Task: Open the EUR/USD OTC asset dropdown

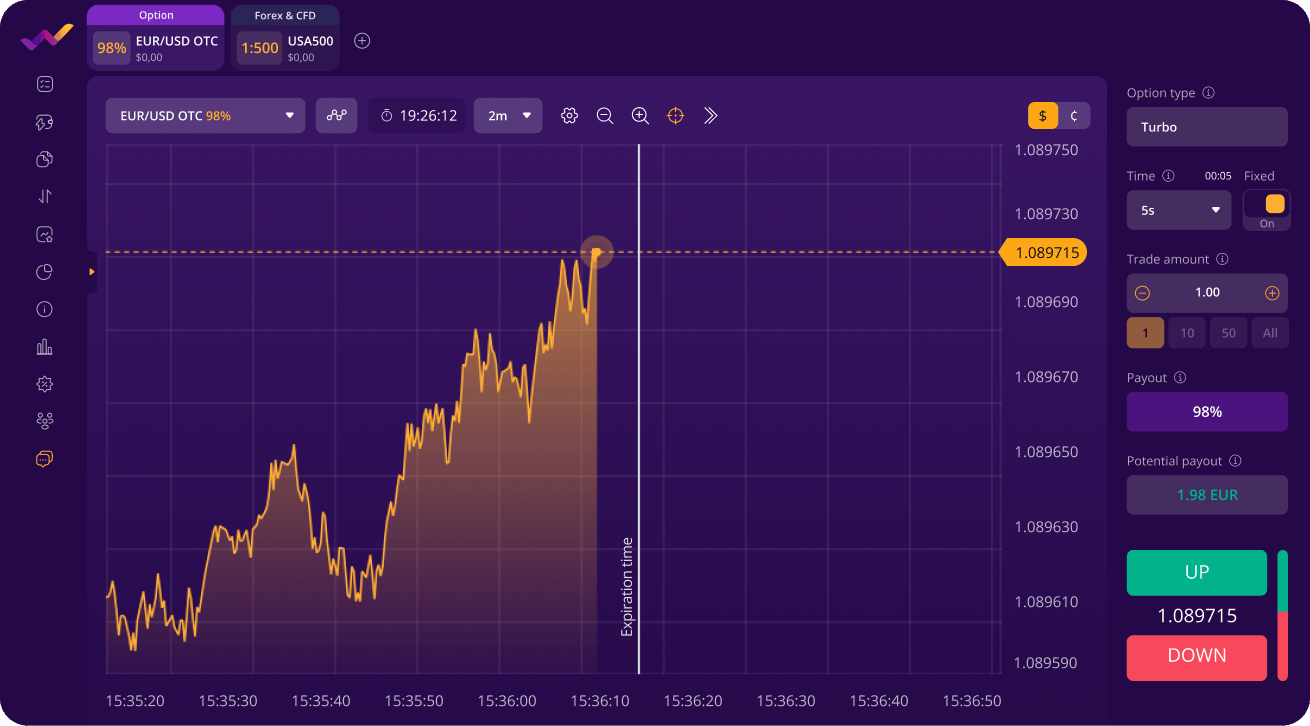Action: point(205,116)
